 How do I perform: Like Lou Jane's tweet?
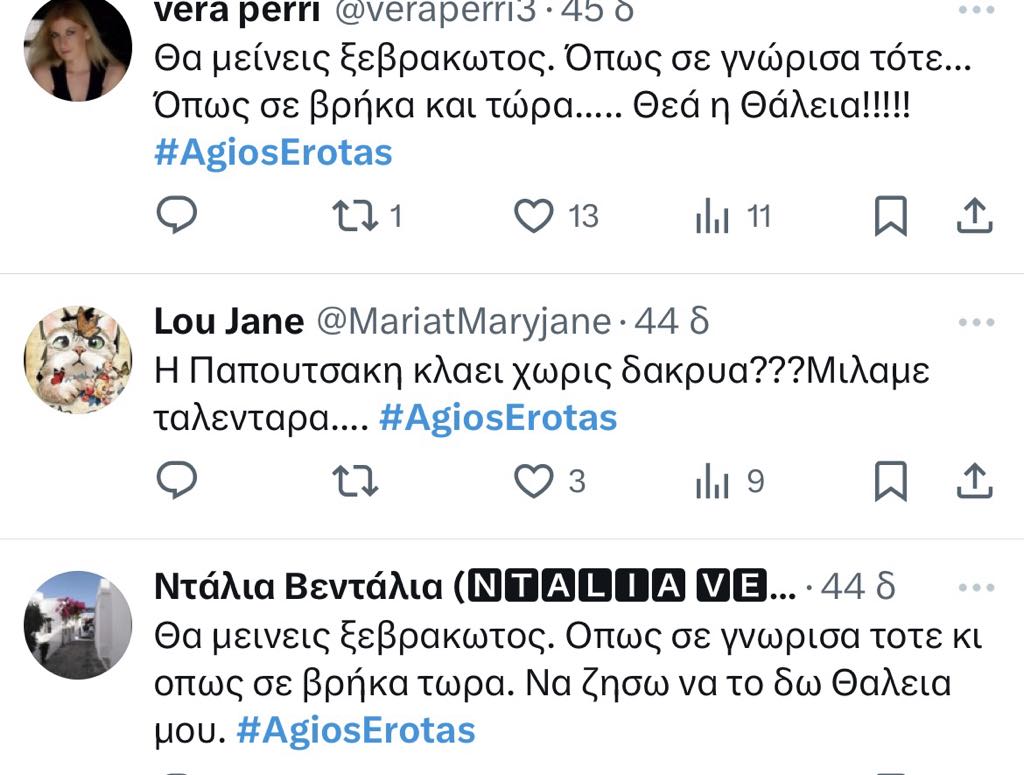click(x=534, y=481)
